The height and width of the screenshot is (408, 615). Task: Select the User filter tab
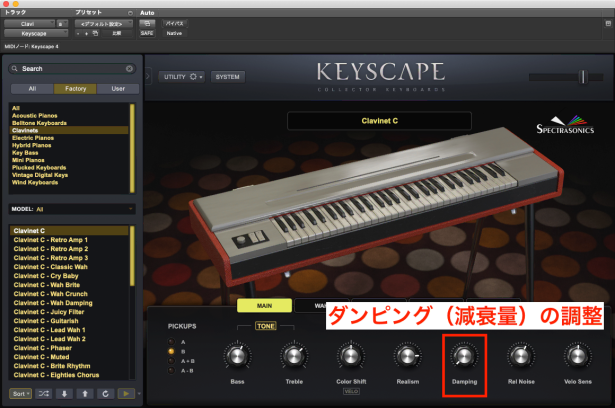point(118,89)
